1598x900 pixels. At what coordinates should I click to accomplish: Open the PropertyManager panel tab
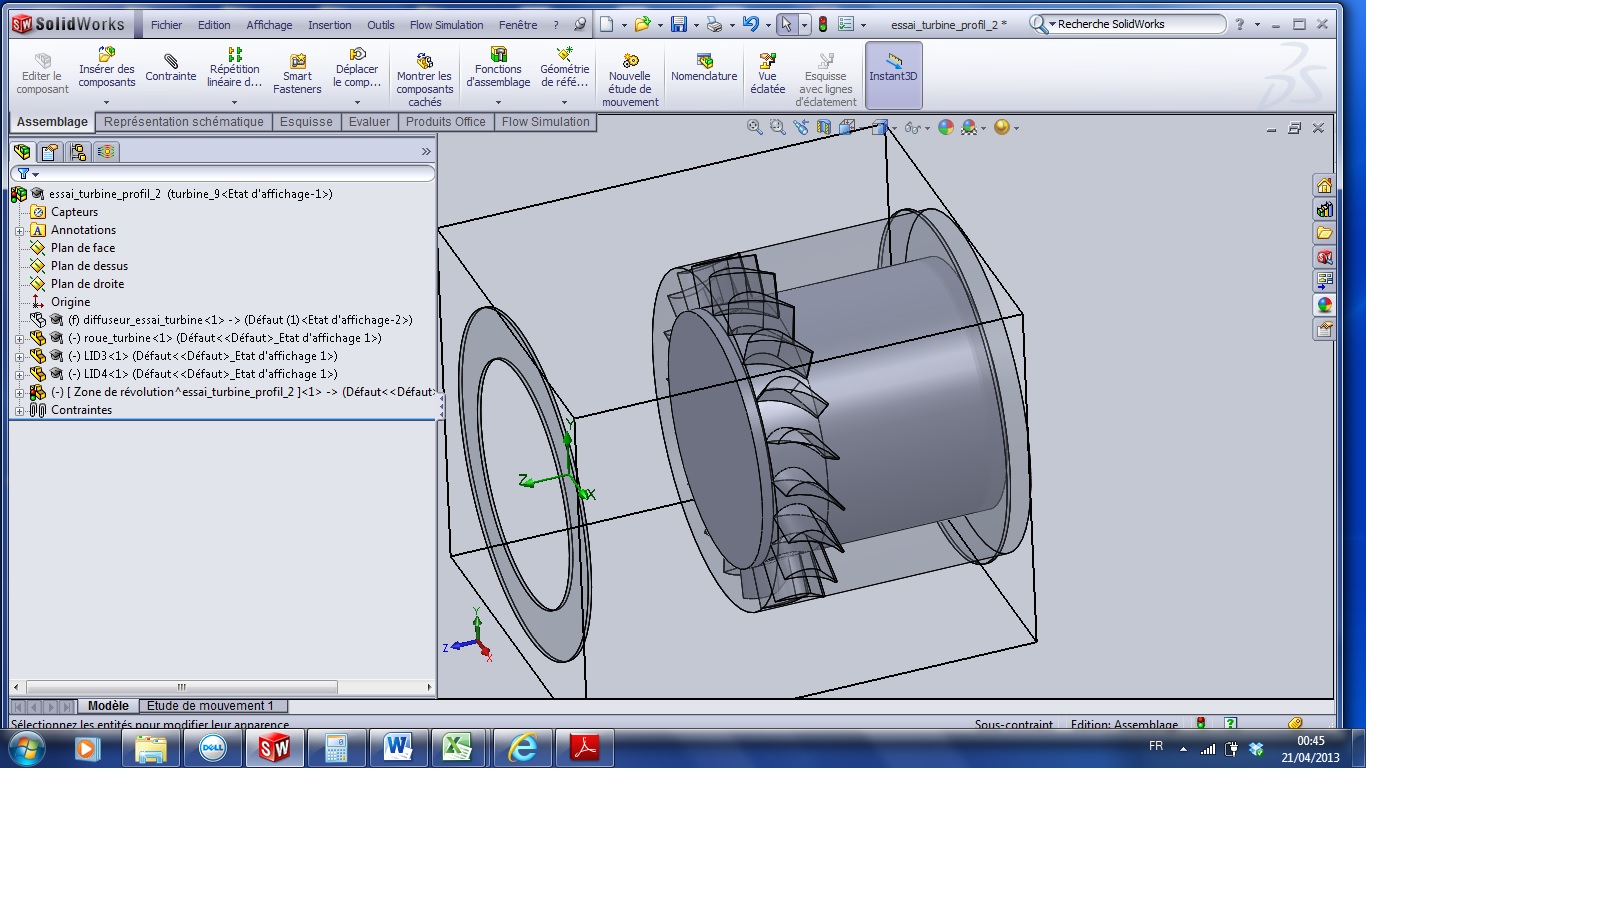pos(49,152)
